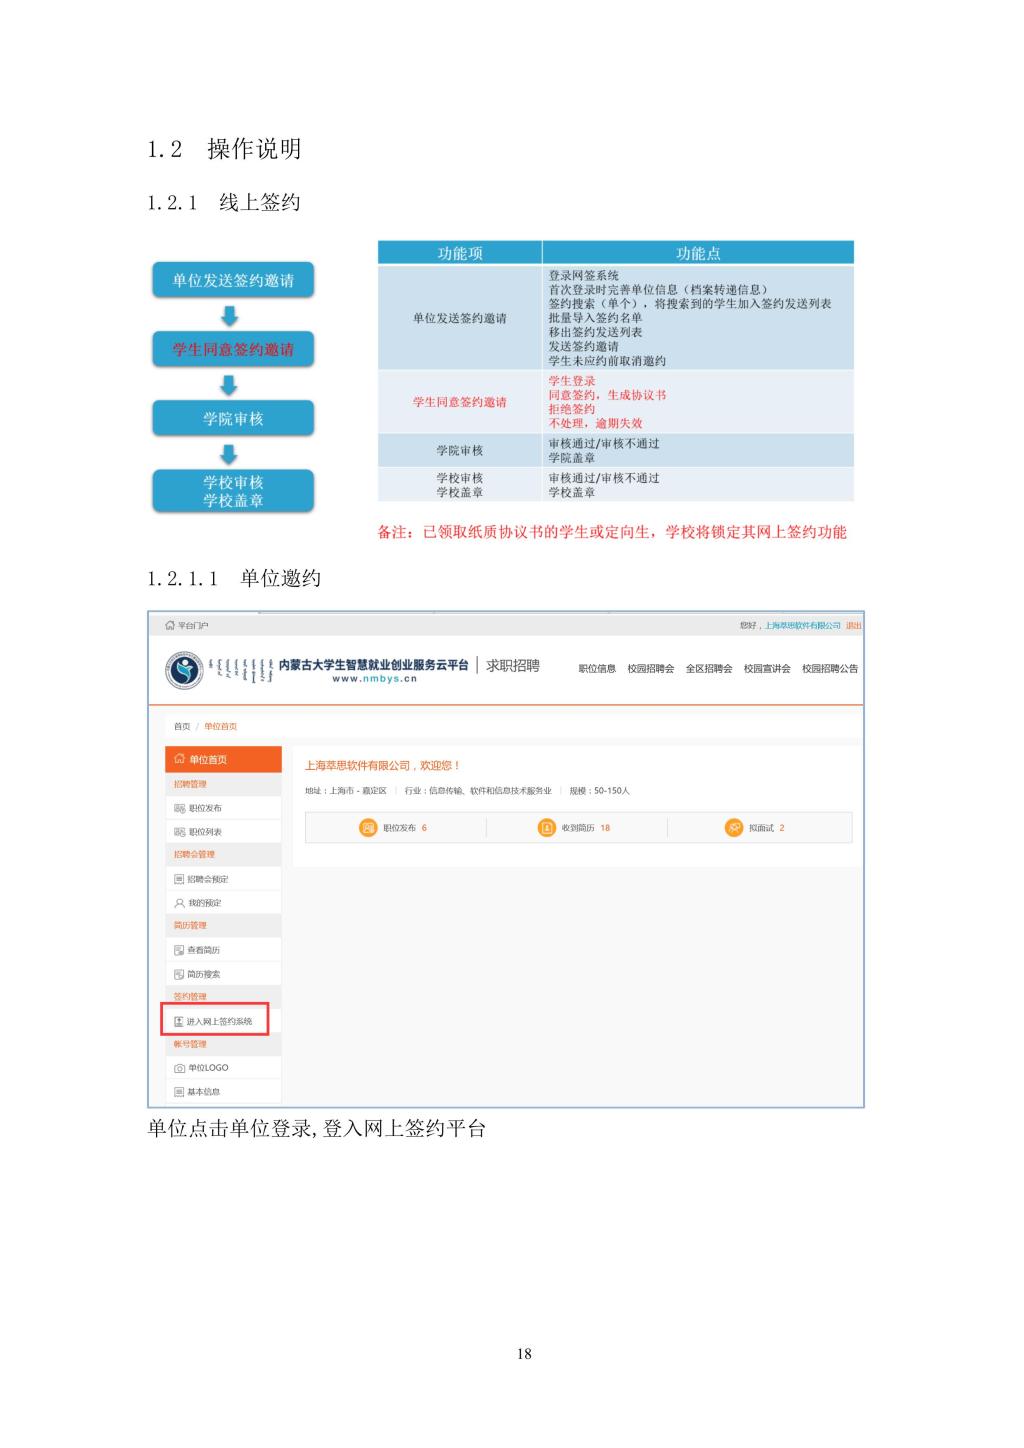Click the page number 18
The image size is (1024, 1448).
(x=524, y=1354)
